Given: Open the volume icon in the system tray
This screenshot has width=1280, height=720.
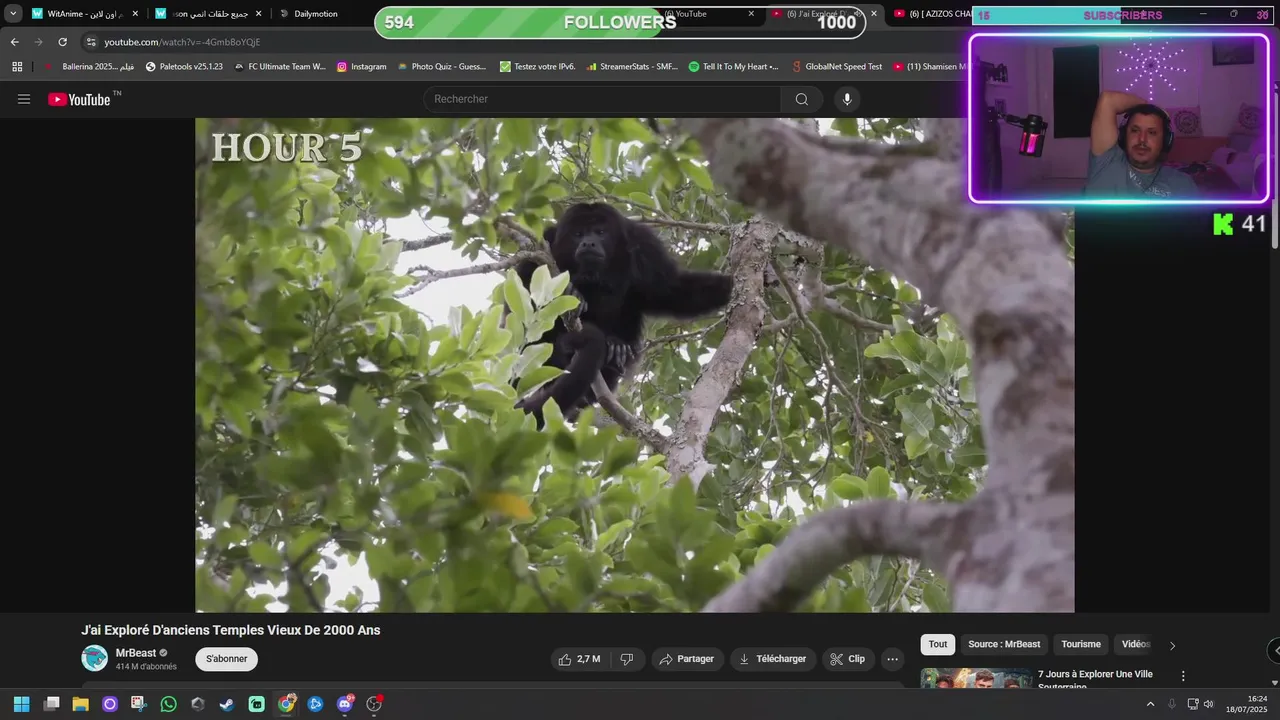Looking at the screenshot, I should [1208, 704].
